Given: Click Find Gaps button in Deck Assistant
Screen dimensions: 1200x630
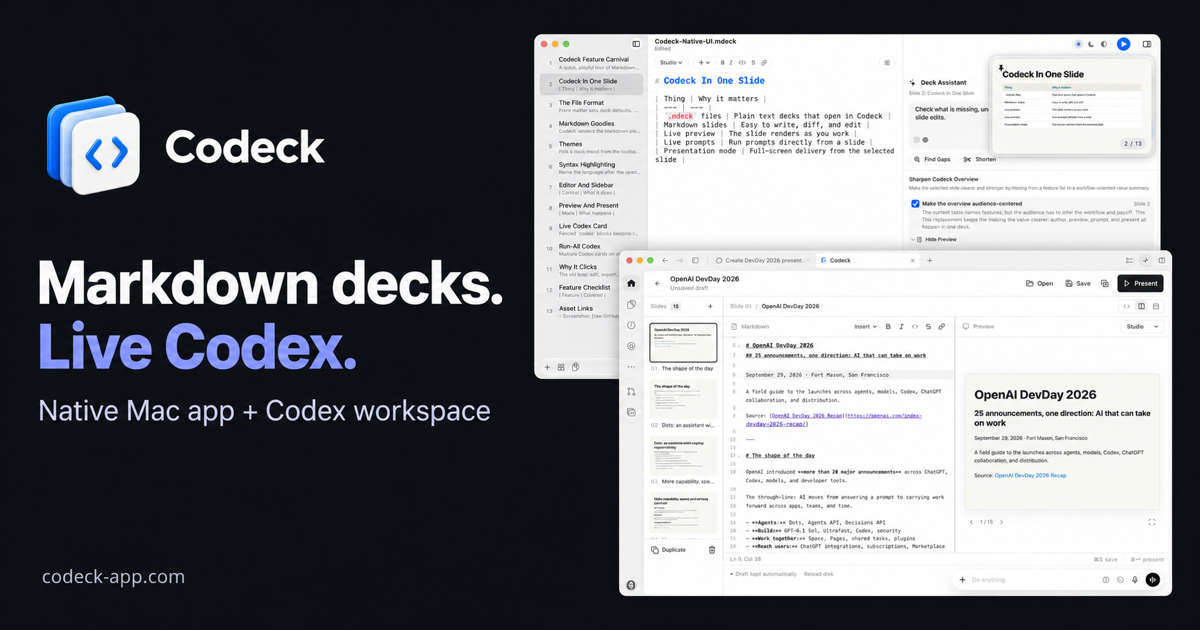Looking at the screenshot, I should click(x=932, y=159).
